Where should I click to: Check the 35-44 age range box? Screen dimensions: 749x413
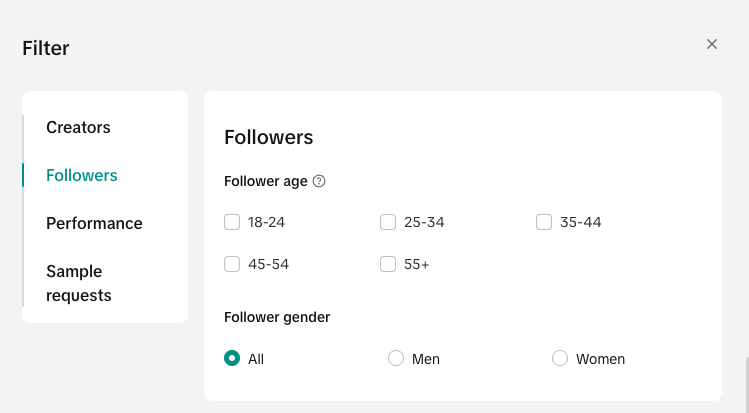[x=544, y=222]
